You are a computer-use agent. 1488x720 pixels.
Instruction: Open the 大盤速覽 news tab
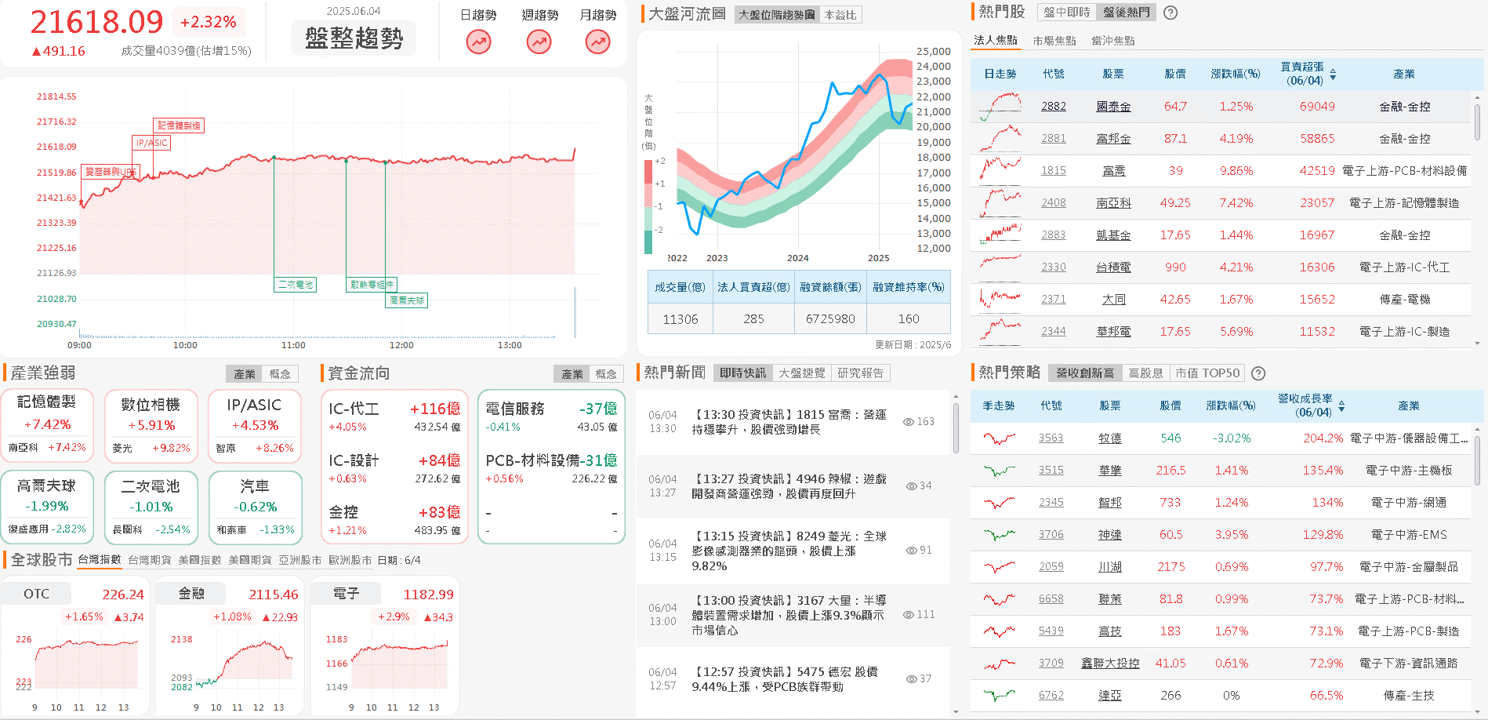[x=802, y=373]
